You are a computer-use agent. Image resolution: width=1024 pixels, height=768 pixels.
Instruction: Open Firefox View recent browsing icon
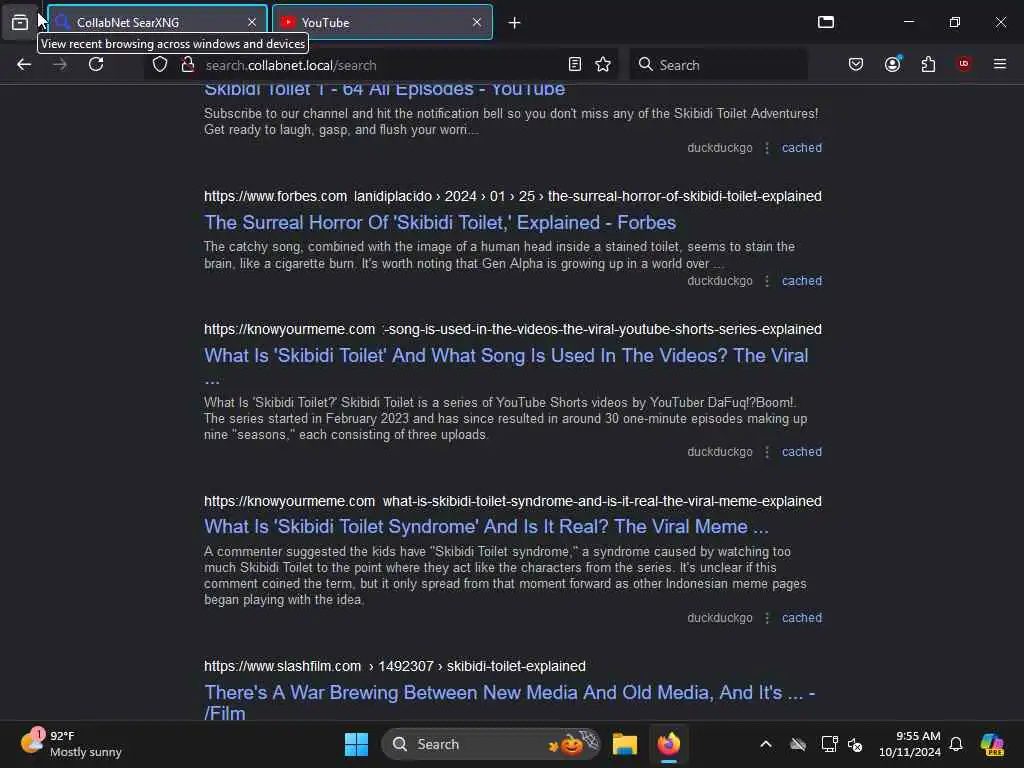[x=20, y=22]
